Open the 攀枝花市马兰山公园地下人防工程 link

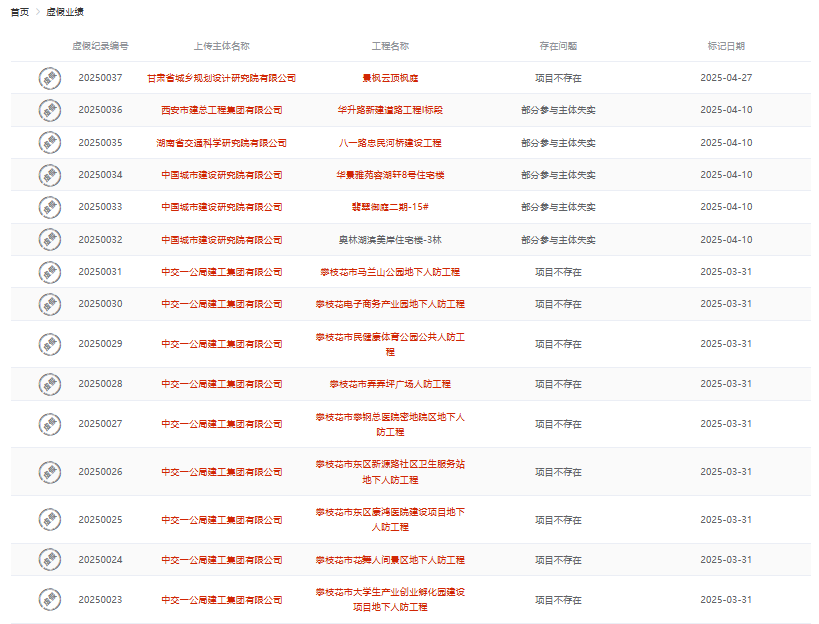point(391,271)
